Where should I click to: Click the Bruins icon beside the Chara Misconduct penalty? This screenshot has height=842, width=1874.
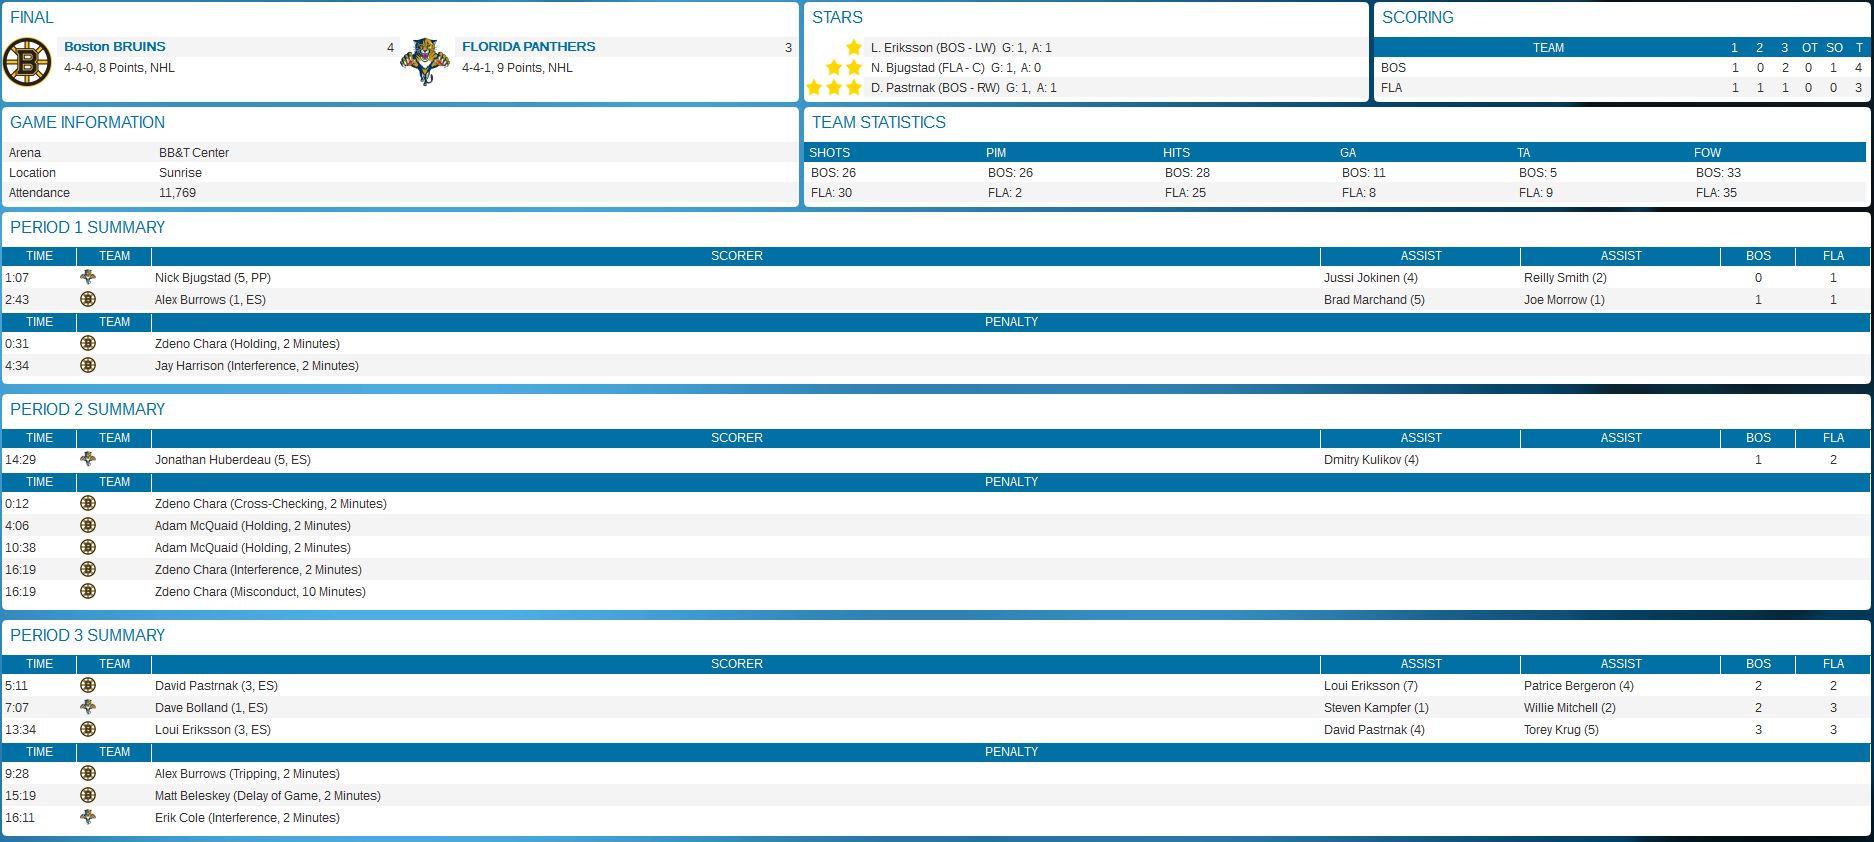pos(88,591)
